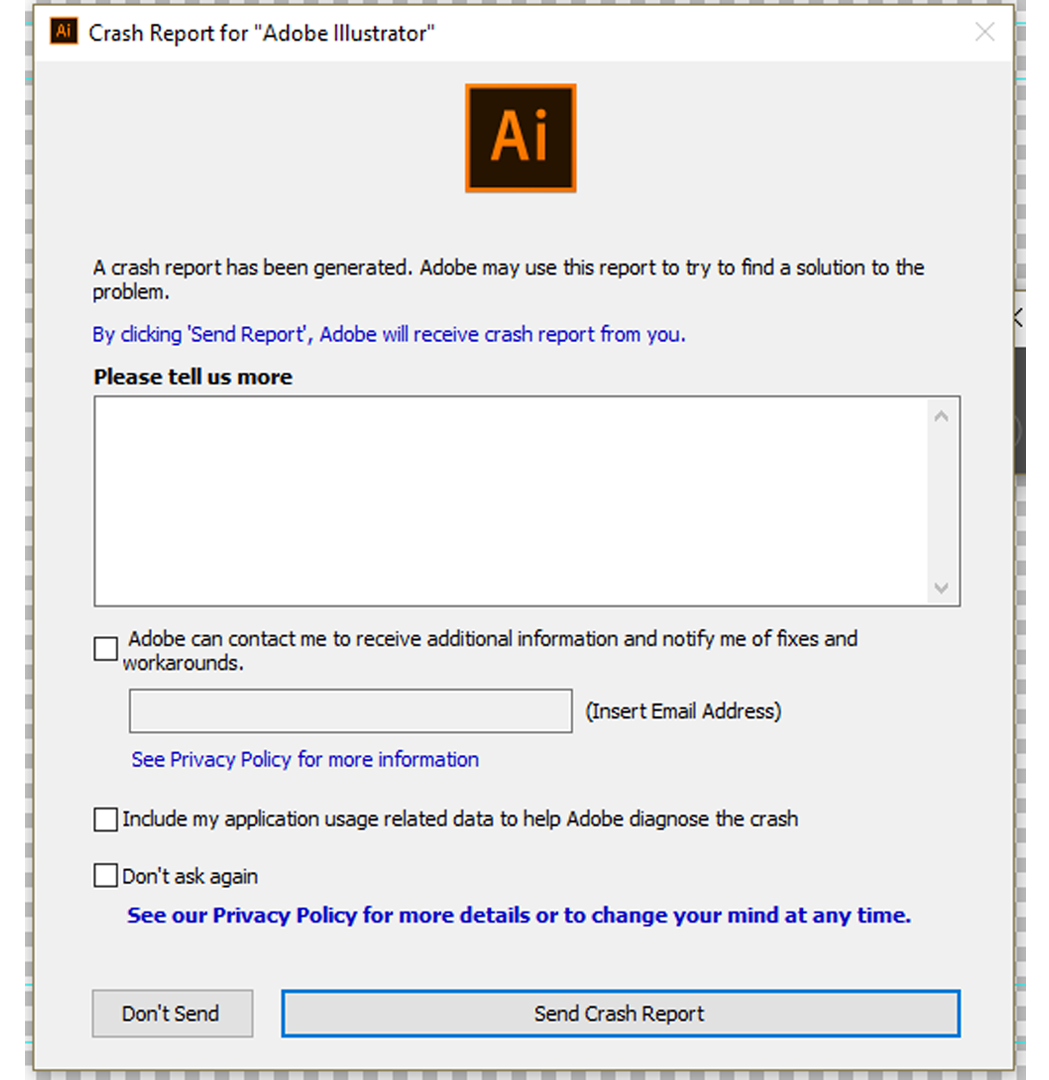The height and width of the screenshot is (1080, 1049).
Task: Click the comment box scroll up arrow
Action: click(x=941, y=416)
